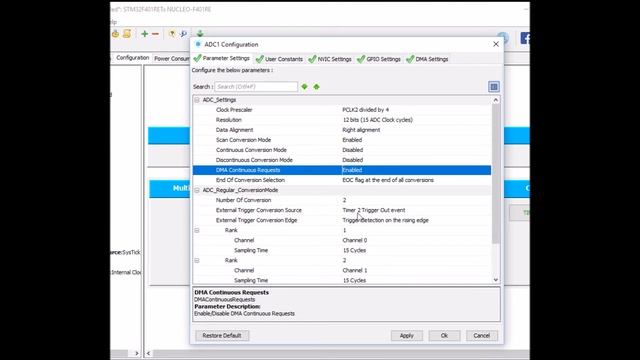The width and height of the screenshot is (640, 360).
Task: Open Power Consumption tab in main window
Action: tap(171, 59)
